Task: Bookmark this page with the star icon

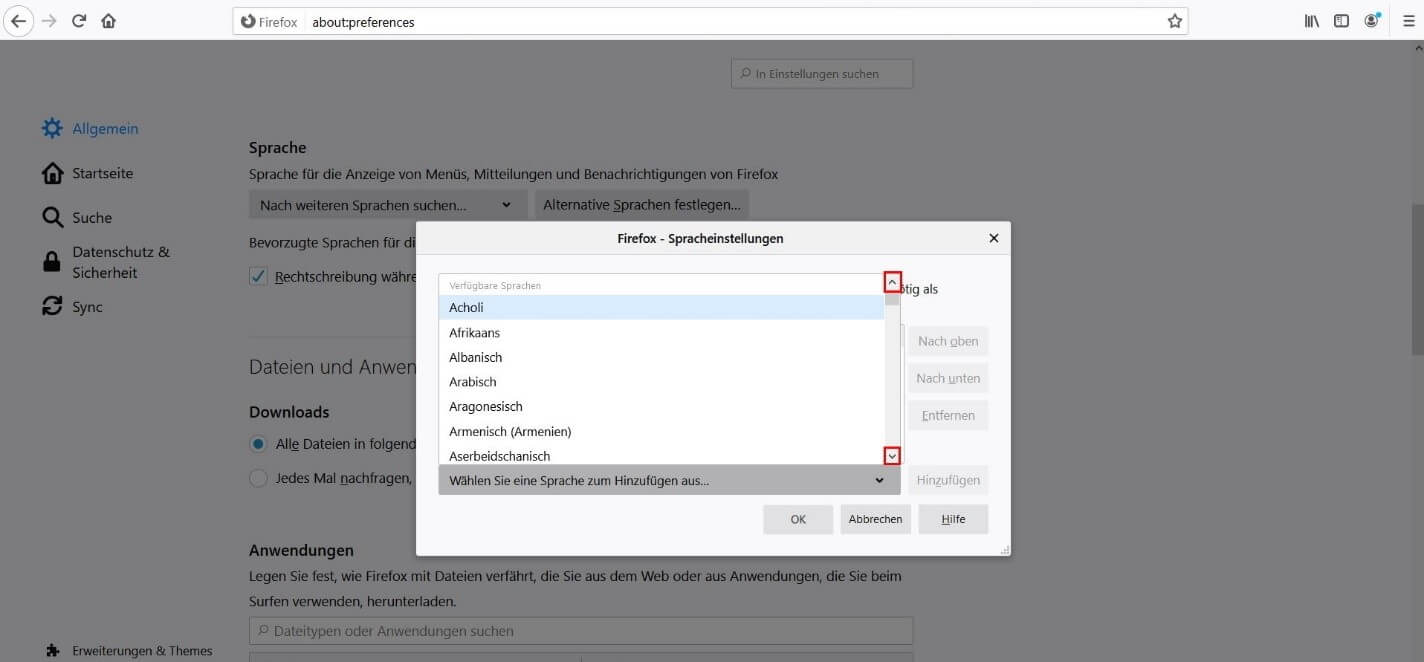Action: (1175, 22)
